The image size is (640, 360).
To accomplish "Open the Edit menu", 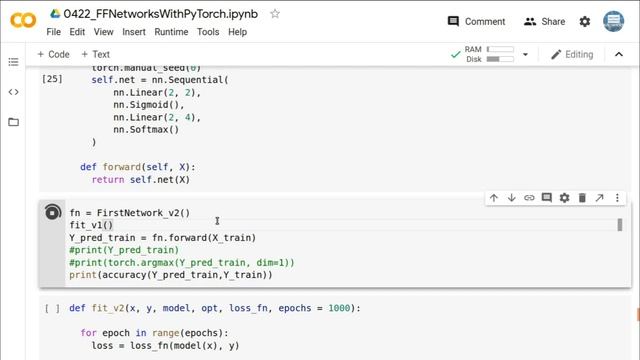I will 77,32.
